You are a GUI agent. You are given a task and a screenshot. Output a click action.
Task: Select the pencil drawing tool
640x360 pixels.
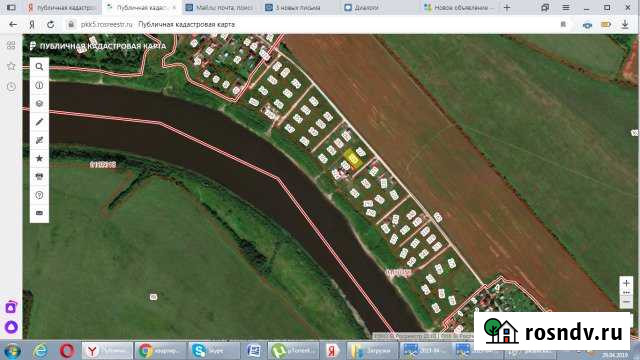point(39,122)
